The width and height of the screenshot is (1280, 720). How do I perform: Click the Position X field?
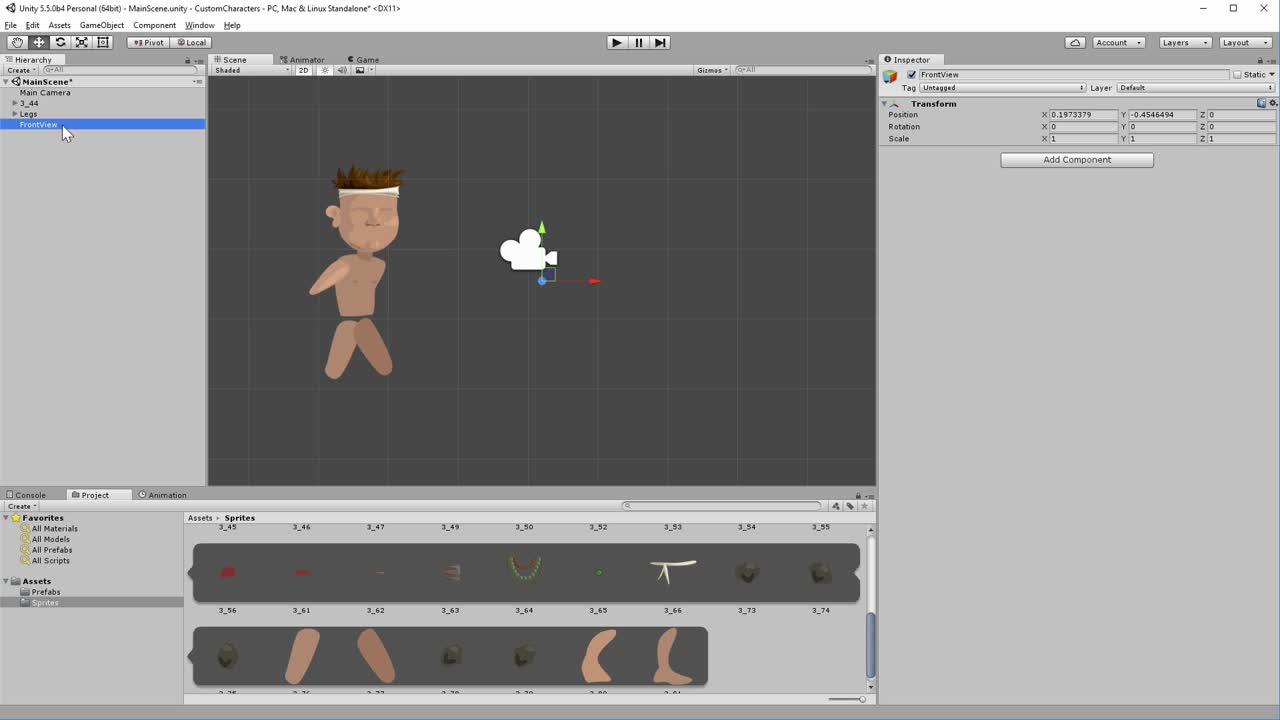1084,115
